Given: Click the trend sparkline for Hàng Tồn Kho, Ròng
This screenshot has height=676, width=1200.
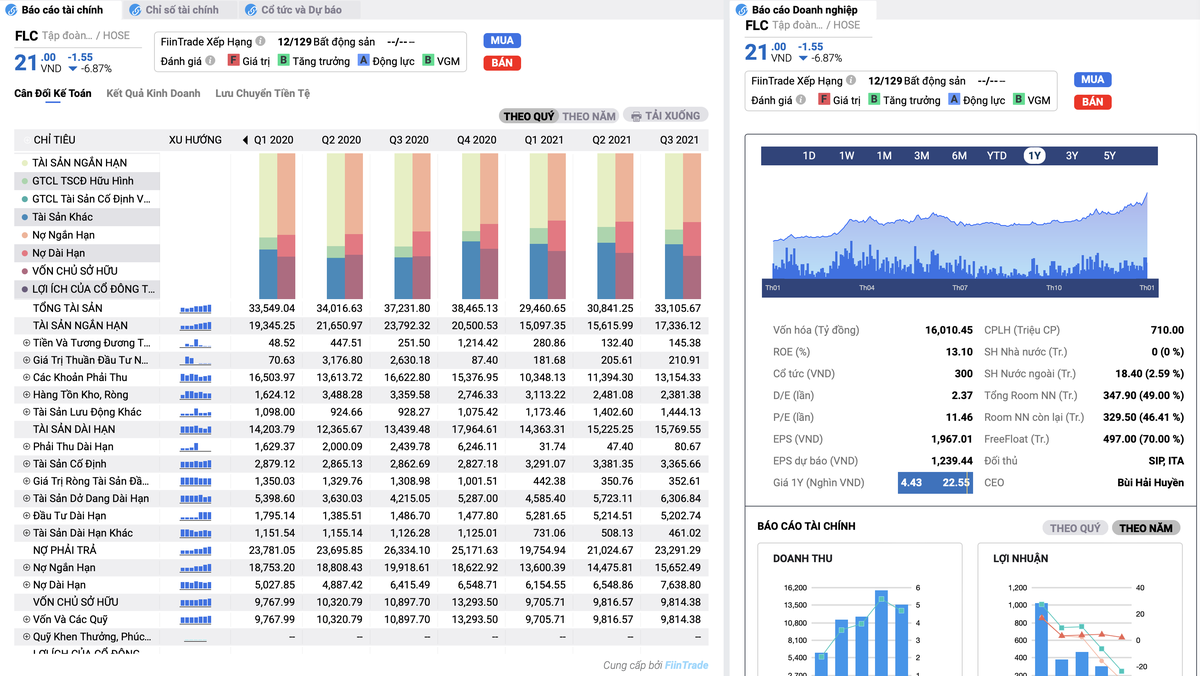Looking at the screenshot, I should (x=196, y=395).
